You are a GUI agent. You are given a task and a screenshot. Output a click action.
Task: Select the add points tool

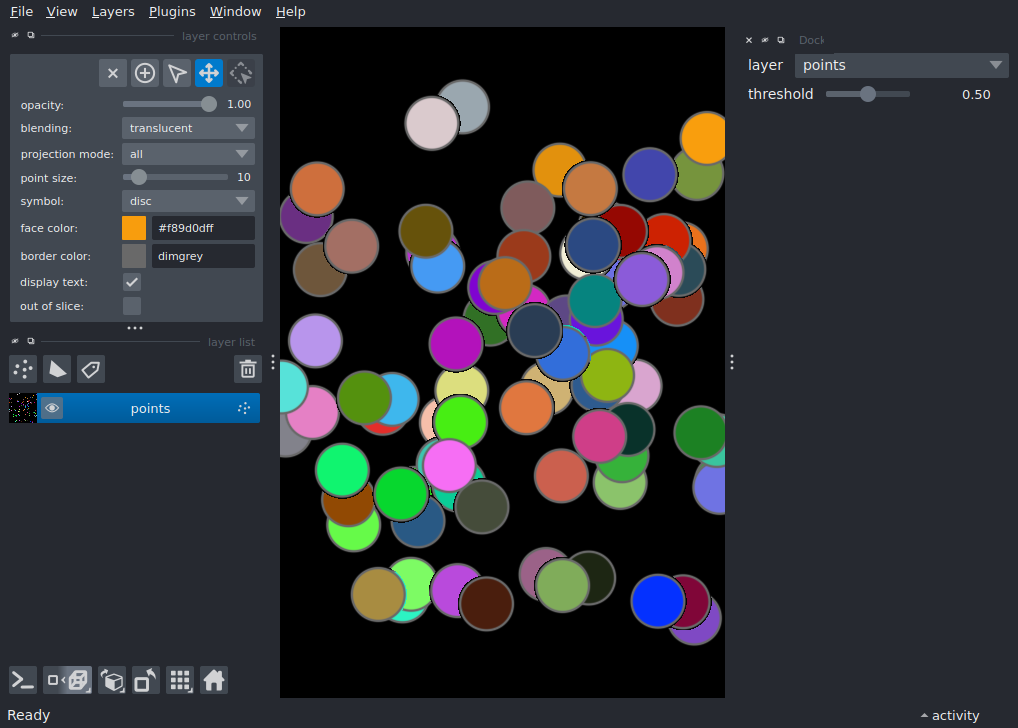[x=145, y=73]
